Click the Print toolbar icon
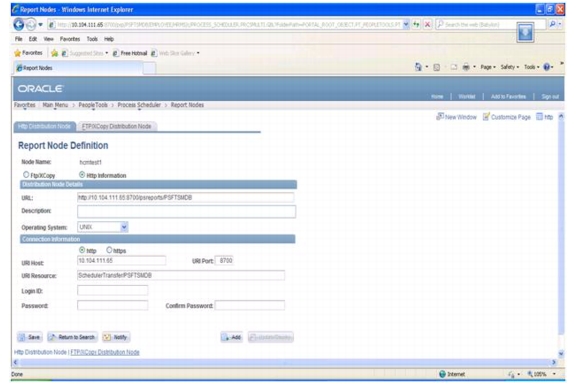 tap(466, 67)
